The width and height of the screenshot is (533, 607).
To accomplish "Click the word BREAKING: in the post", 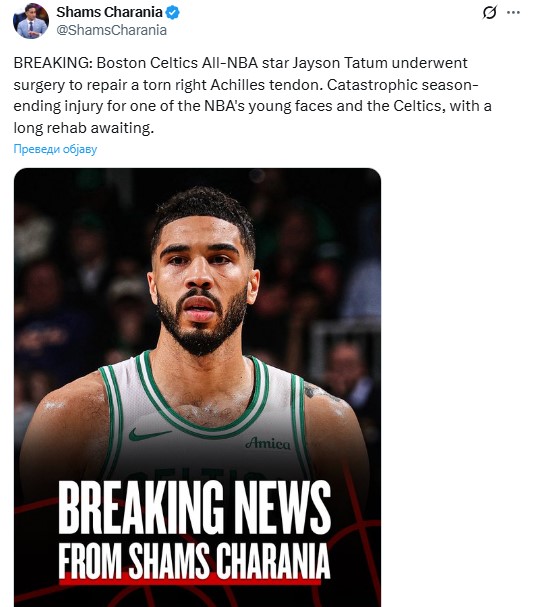I will click(53, 63).
